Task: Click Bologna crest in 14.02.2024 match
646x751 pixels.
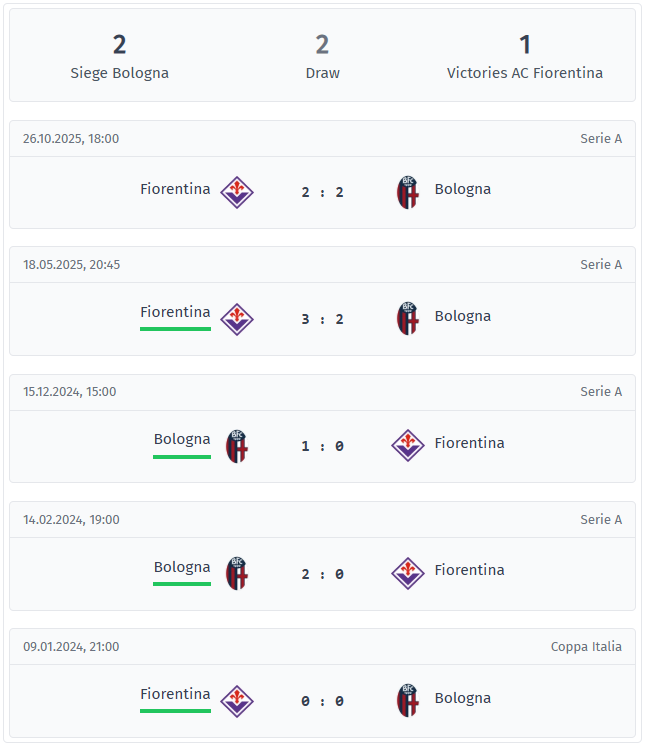Action: tap(237, 573)
